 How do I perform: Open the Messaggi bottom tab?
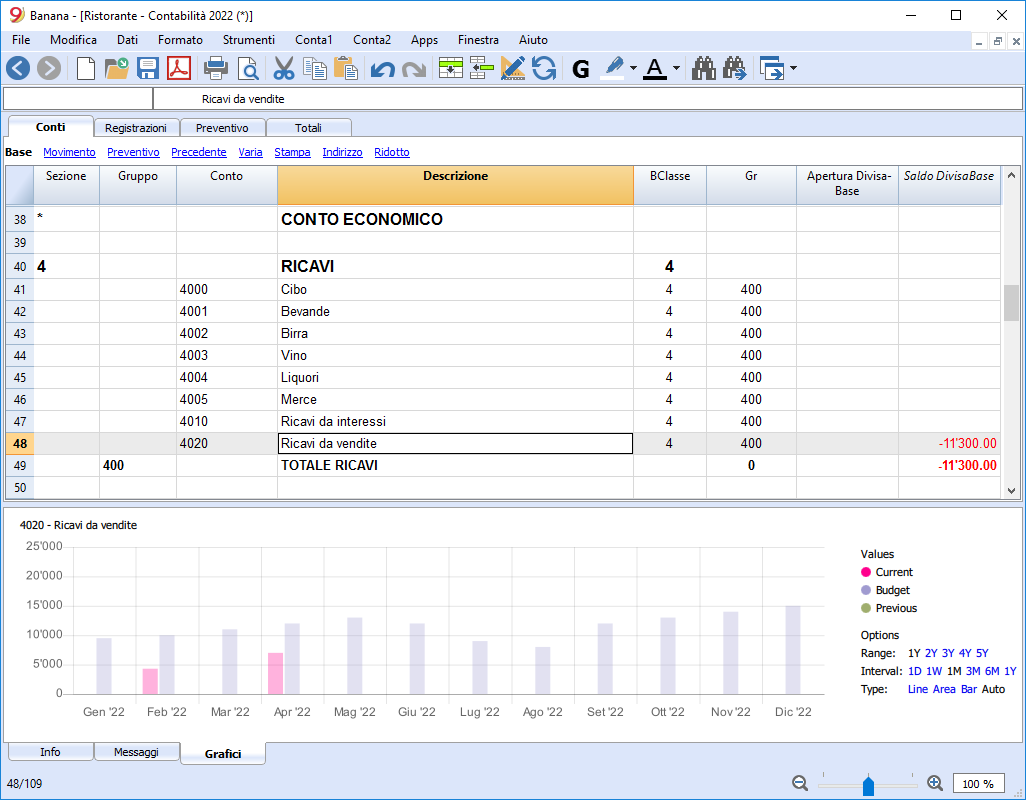tap(136, 752)
